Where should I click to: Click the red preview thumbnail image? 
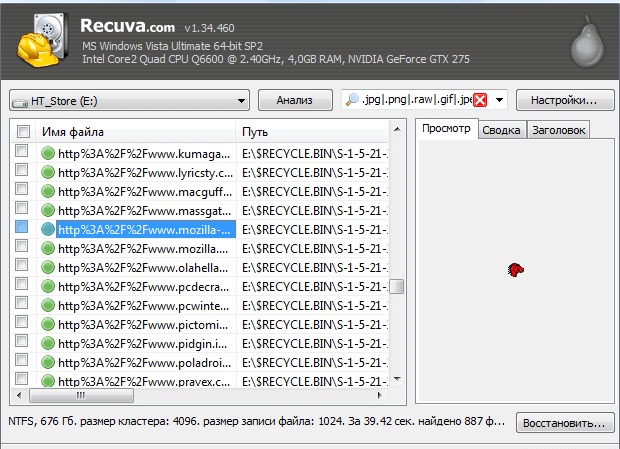516,270
